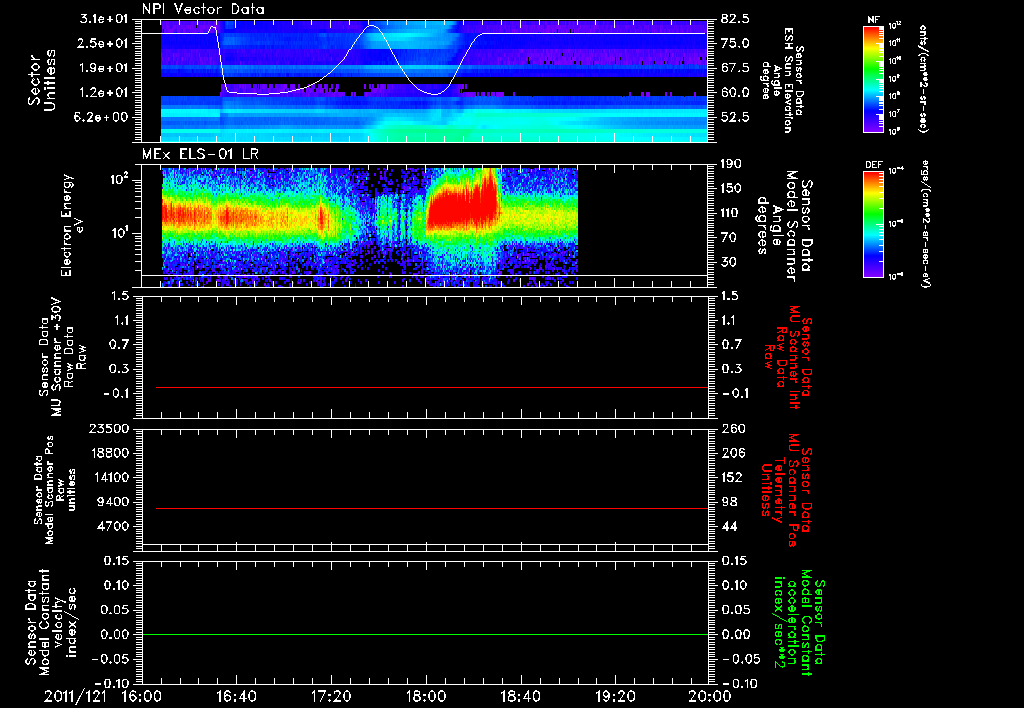The height and width of the screenshot is (708, 1024).
Task: Click the 67.5 elevation angle tick label
Action: (x=735, y=68)
